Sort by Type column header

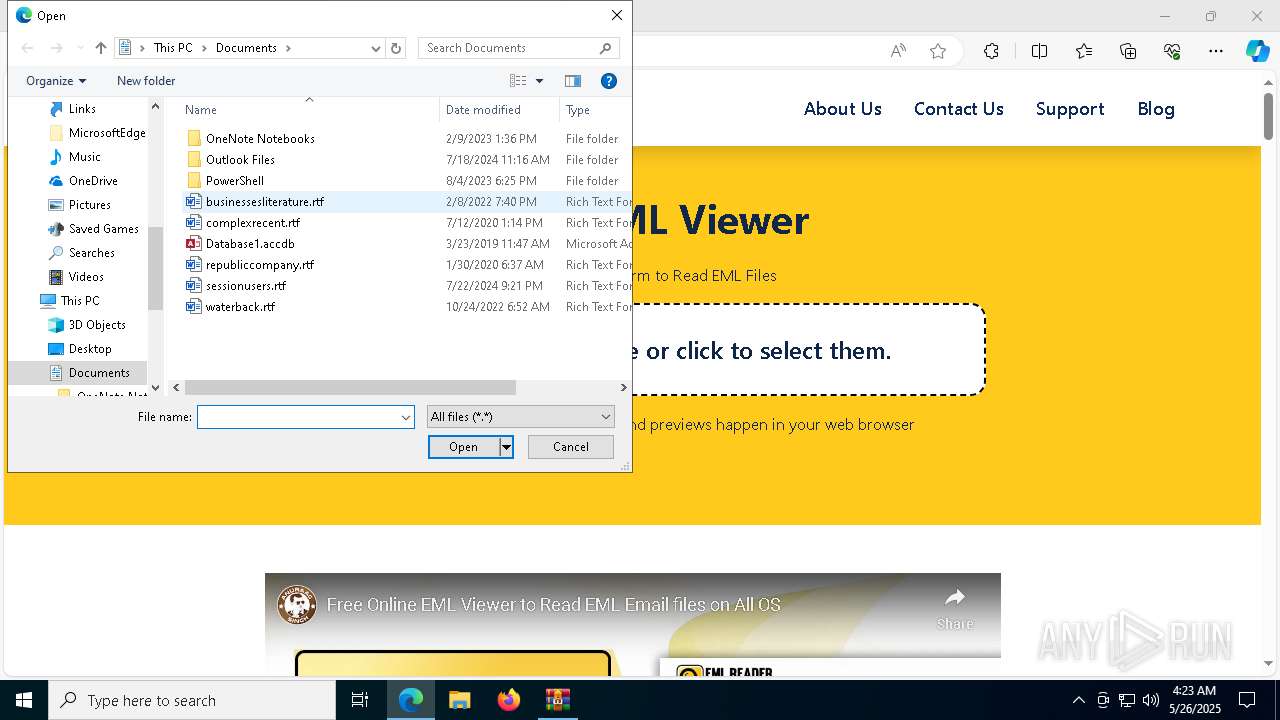(595, 110)
